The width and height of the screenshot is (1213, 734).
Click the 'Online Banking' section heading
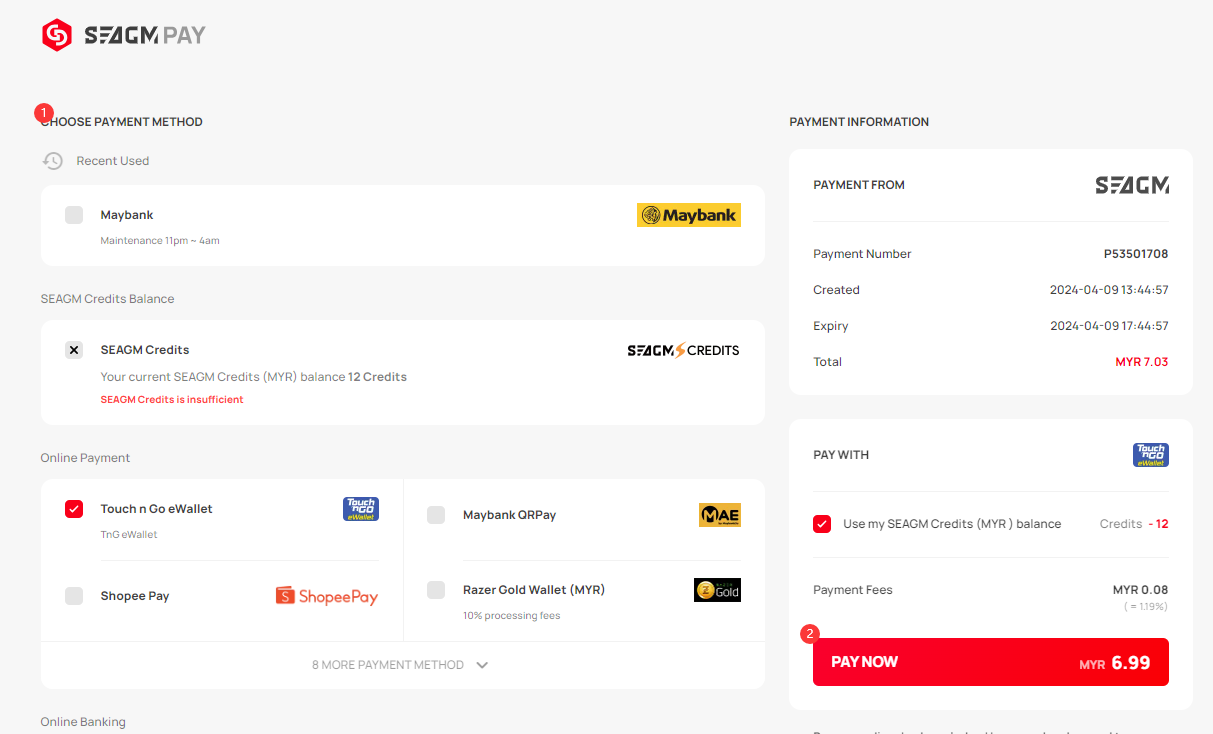[83, 722]
